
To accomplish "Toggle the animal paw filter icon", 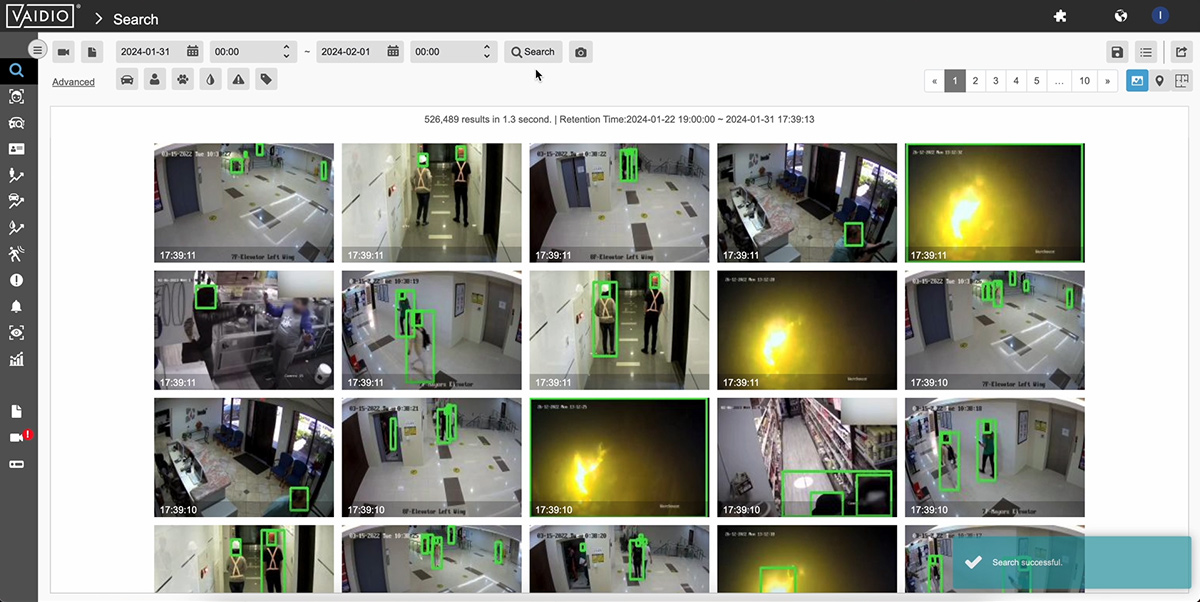I will pos(182,80).
